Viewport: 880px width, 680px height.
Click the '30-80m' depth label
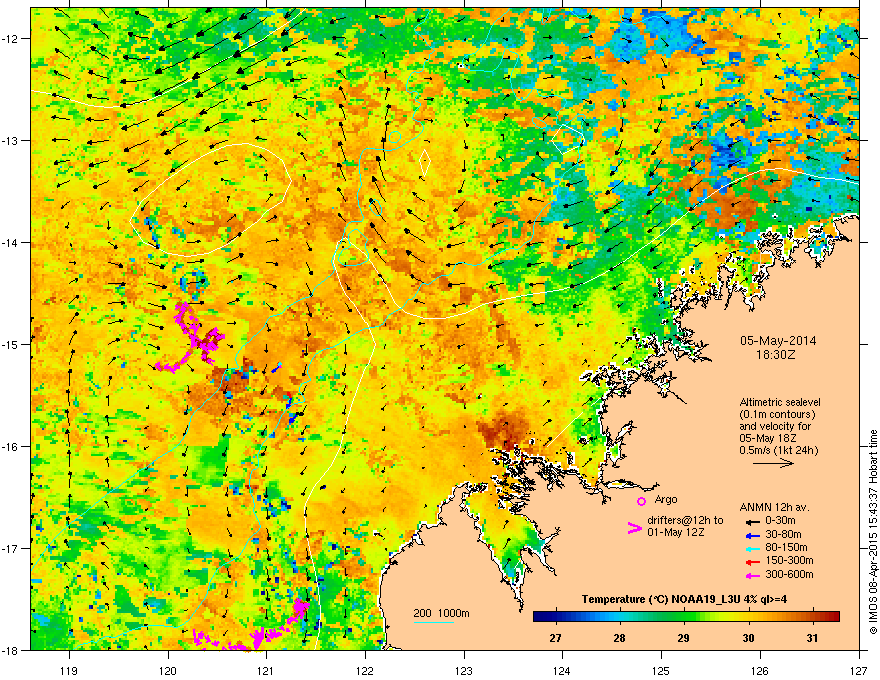point(783,535)
